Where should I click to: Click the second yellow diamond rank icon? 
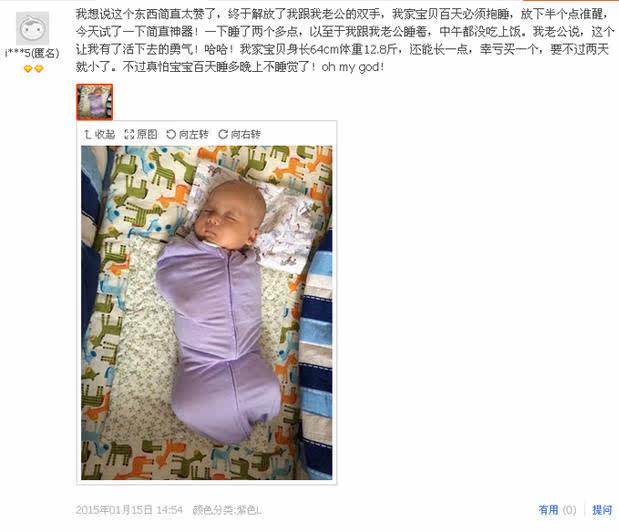pyautogui.click(x=39, y=69)
